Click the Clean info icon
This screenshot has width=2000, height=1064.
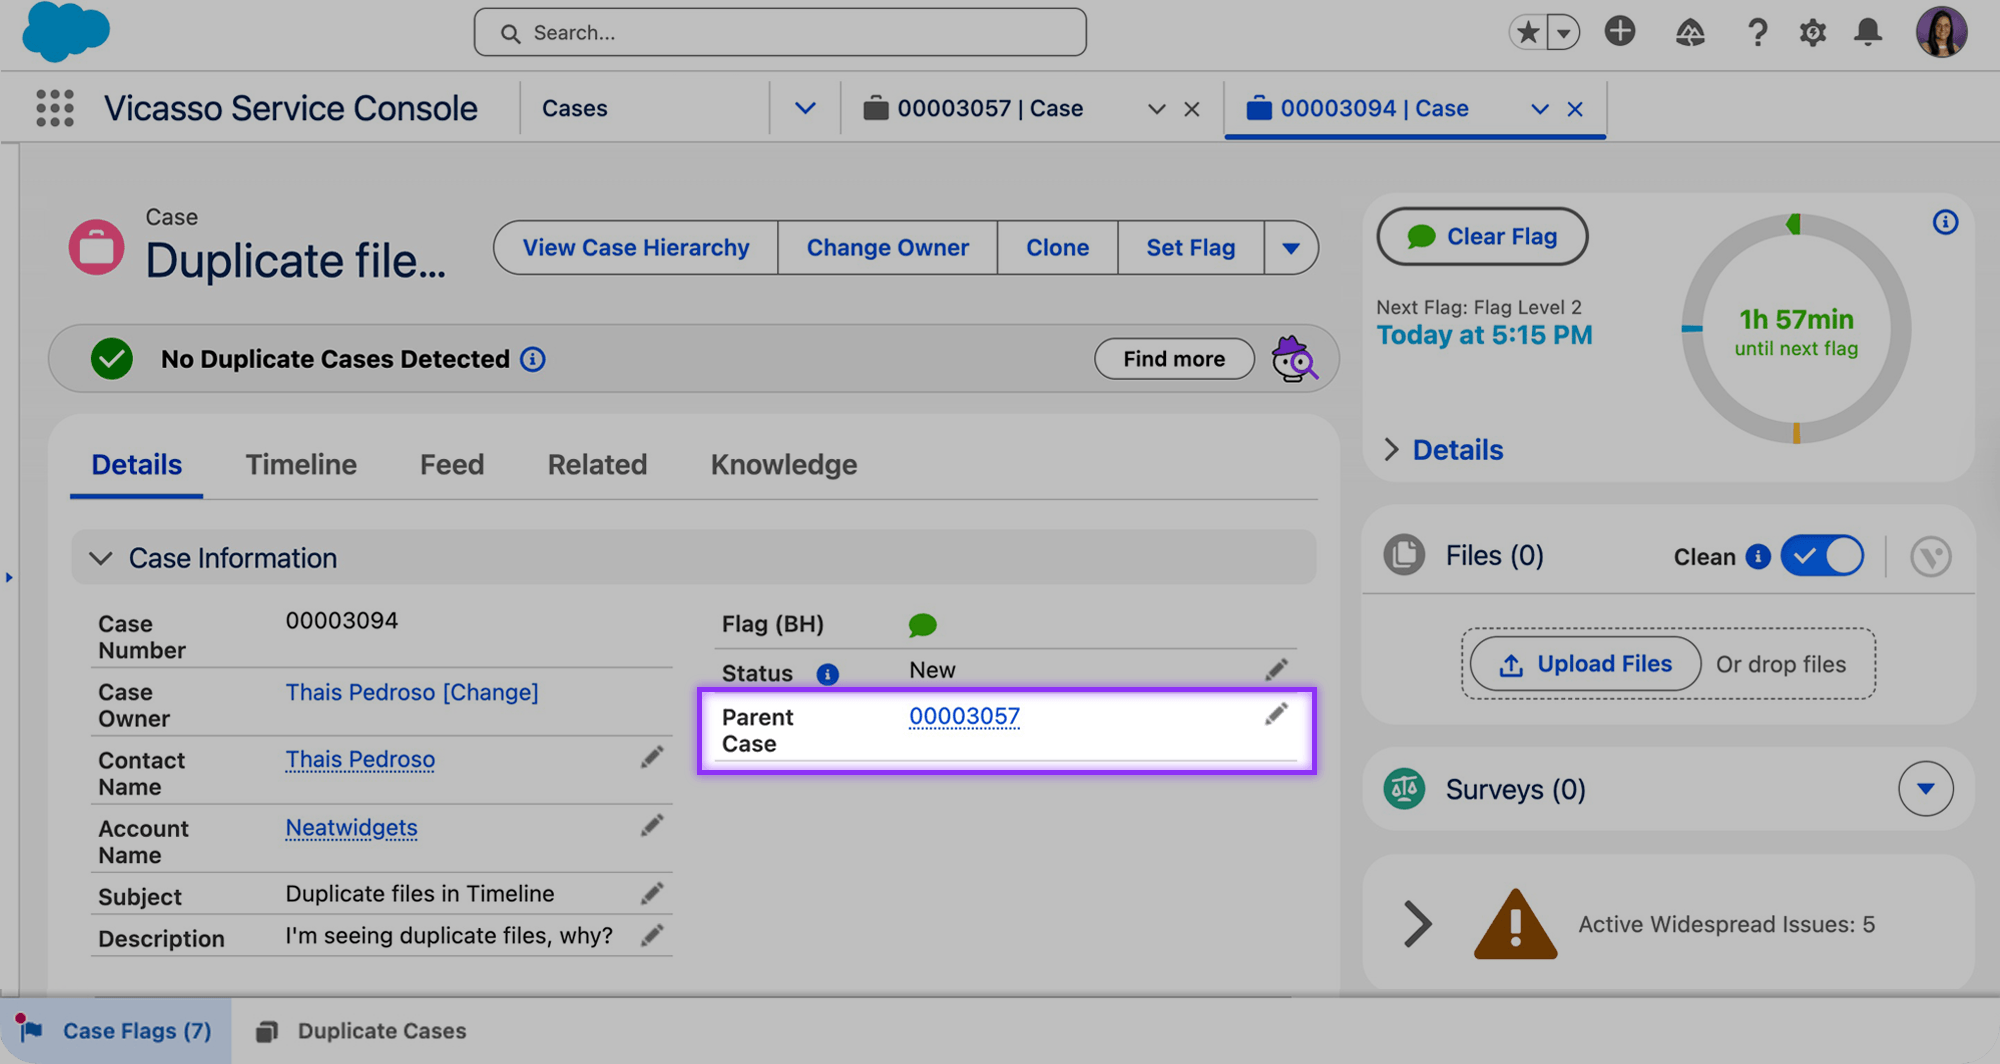[x=1758, y=557]
